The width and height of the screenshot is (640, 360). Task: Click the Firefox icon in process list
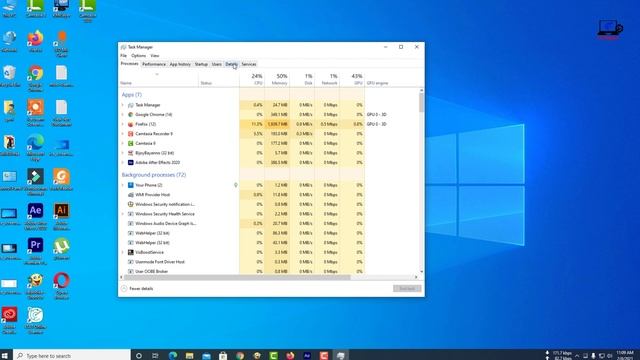tap(131, 124)
